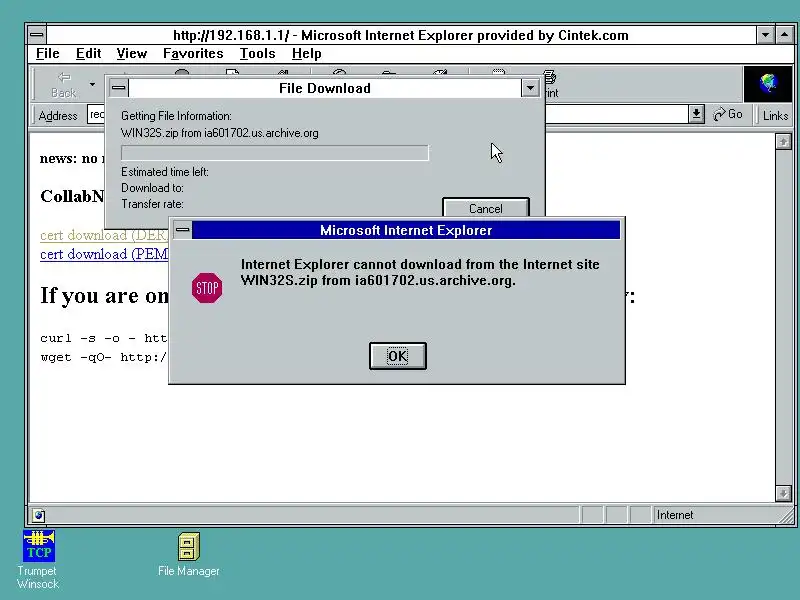
Task: Click the Microsoft Internet Explorer dialog title bar
Action: tap(406, 230)
